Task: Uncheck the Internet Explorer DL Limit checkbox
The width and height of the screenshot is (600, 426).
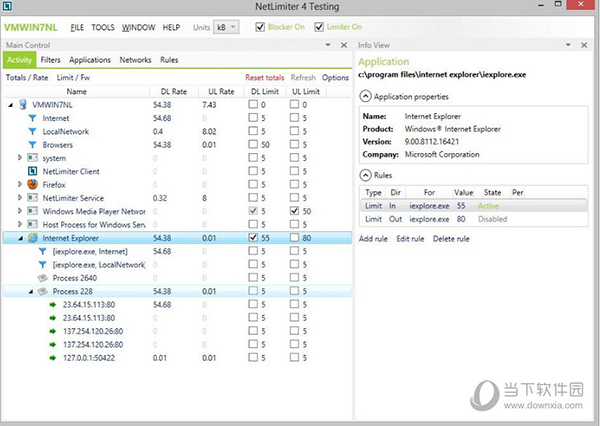Action: [x=253, y=237]
